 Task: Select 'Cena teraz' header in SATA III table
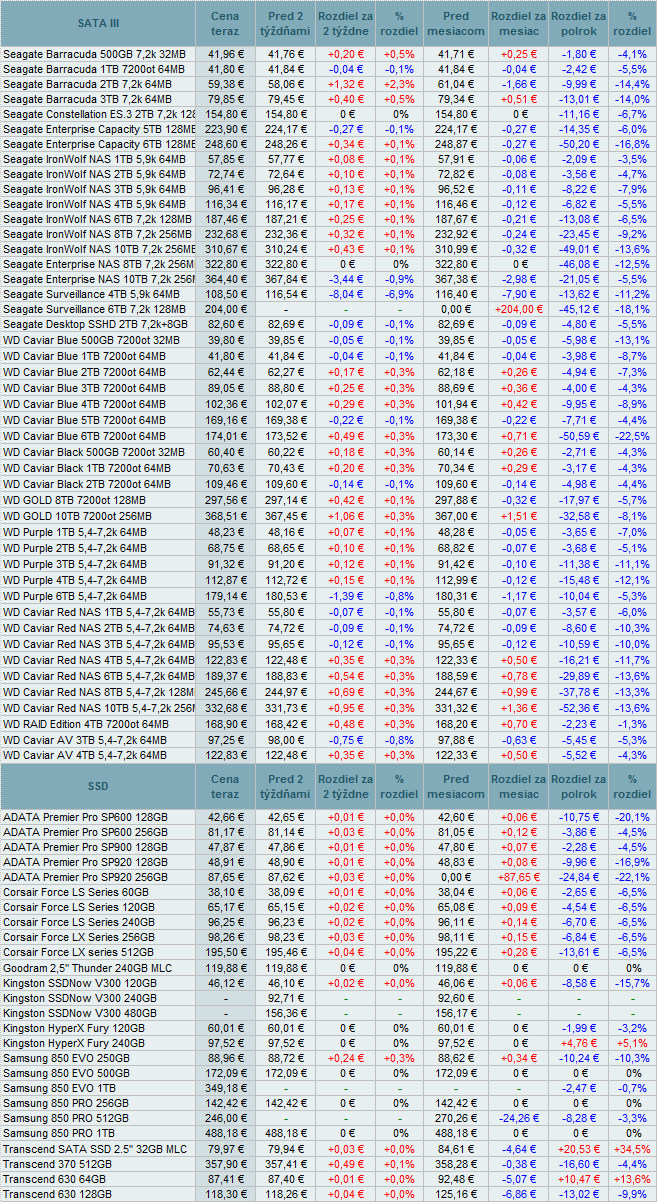click(225, 22)
